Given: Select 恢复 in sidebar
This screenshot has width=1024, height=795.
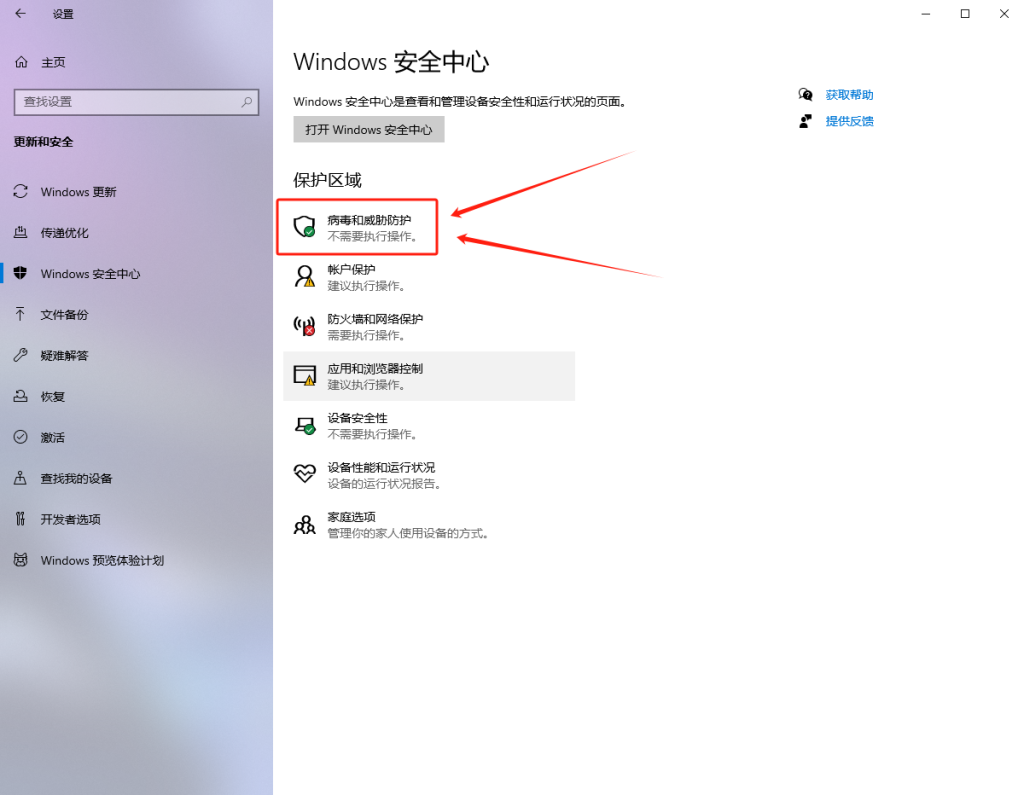Looking at the screenshot, I should point(53,397).
